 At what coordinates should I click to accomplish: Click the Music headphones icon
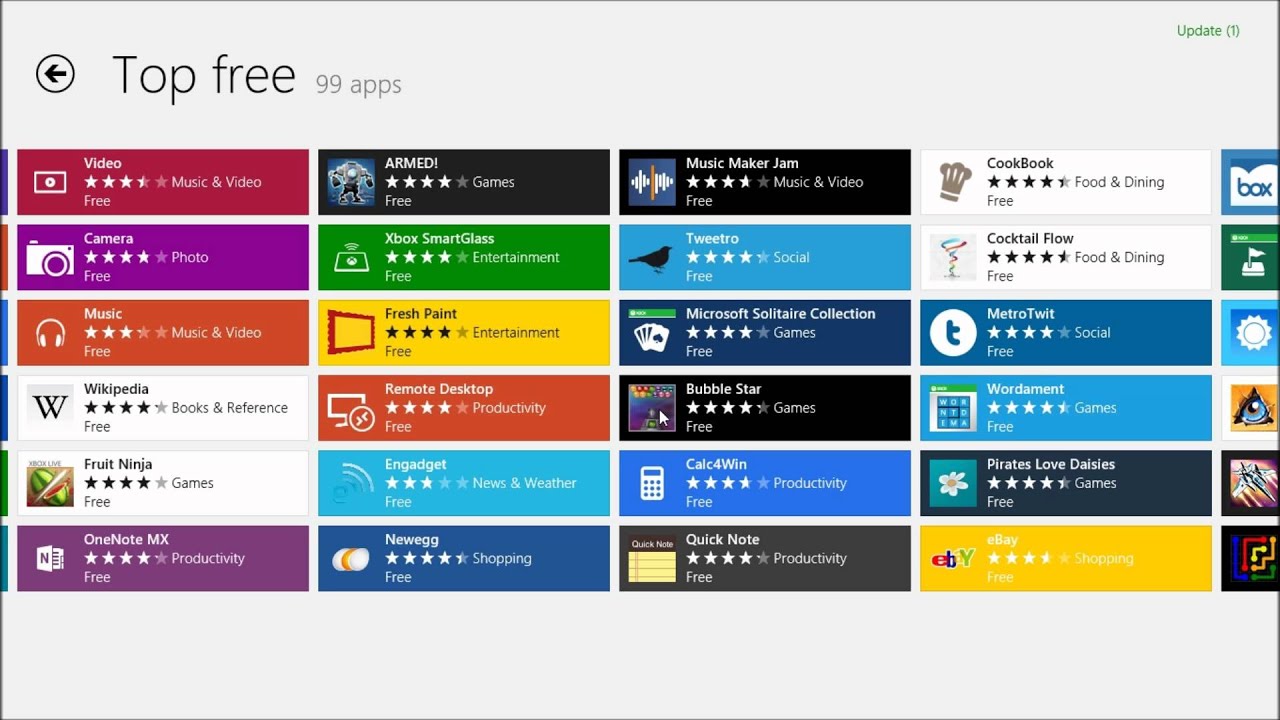coord(50,333)
